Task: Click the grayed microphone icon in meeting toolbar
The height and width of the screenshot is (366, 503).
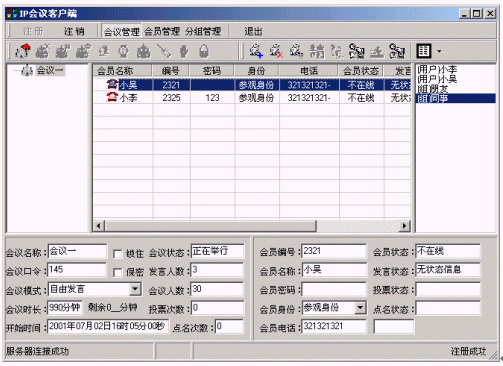Action: (x=164, y=51)
